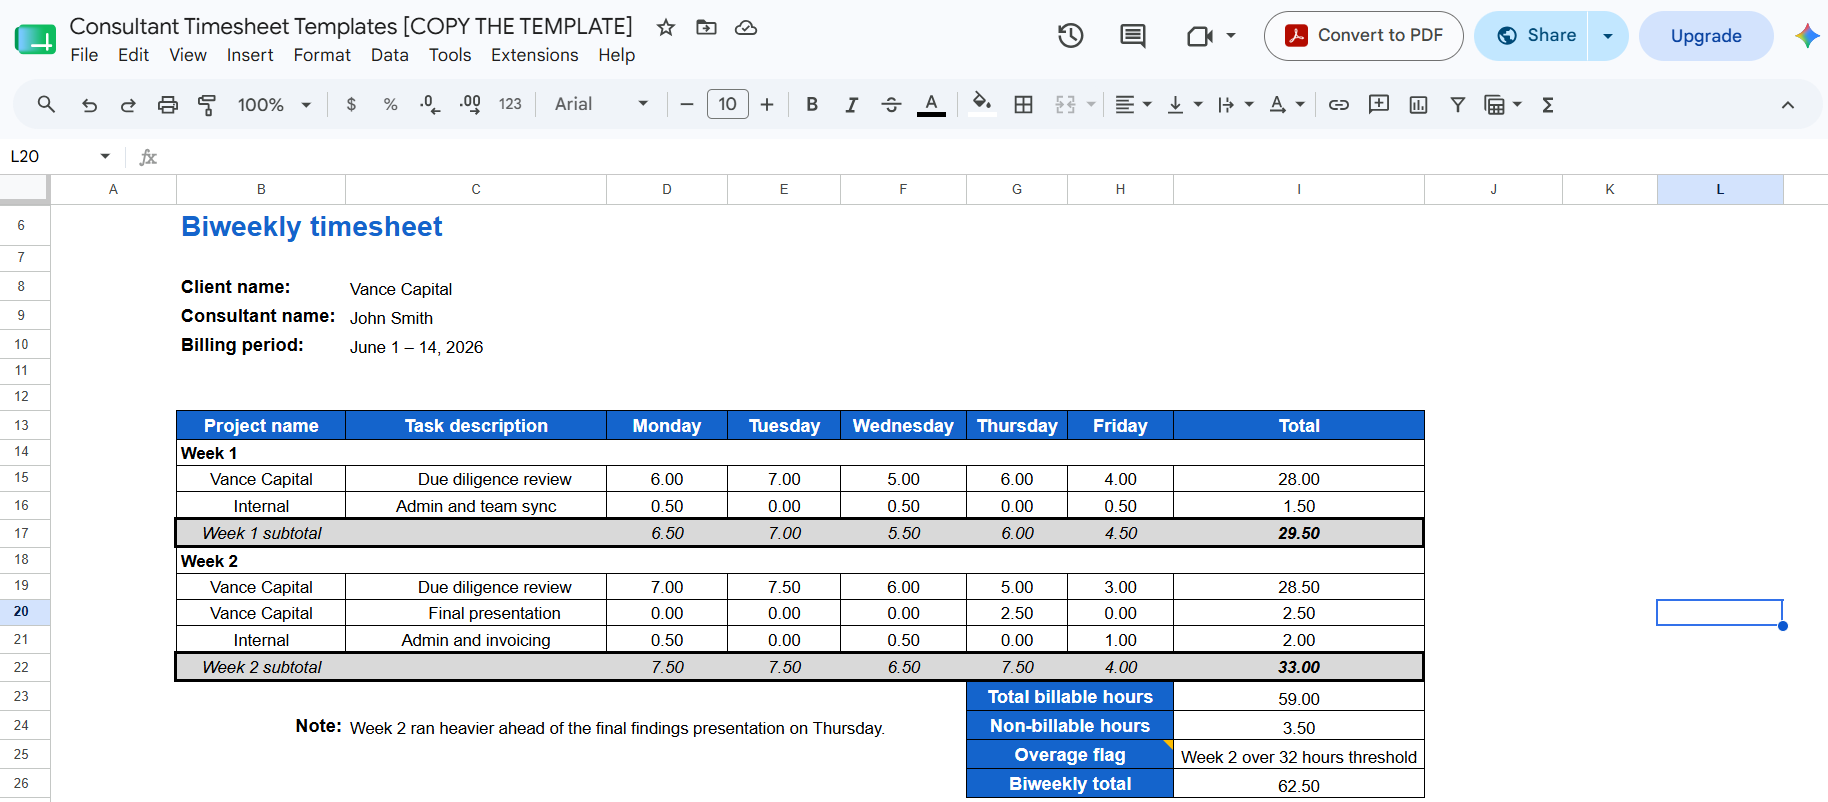1828x802 pixels.
Task: Open zoom level dropdown
Action: pos(274,104)
